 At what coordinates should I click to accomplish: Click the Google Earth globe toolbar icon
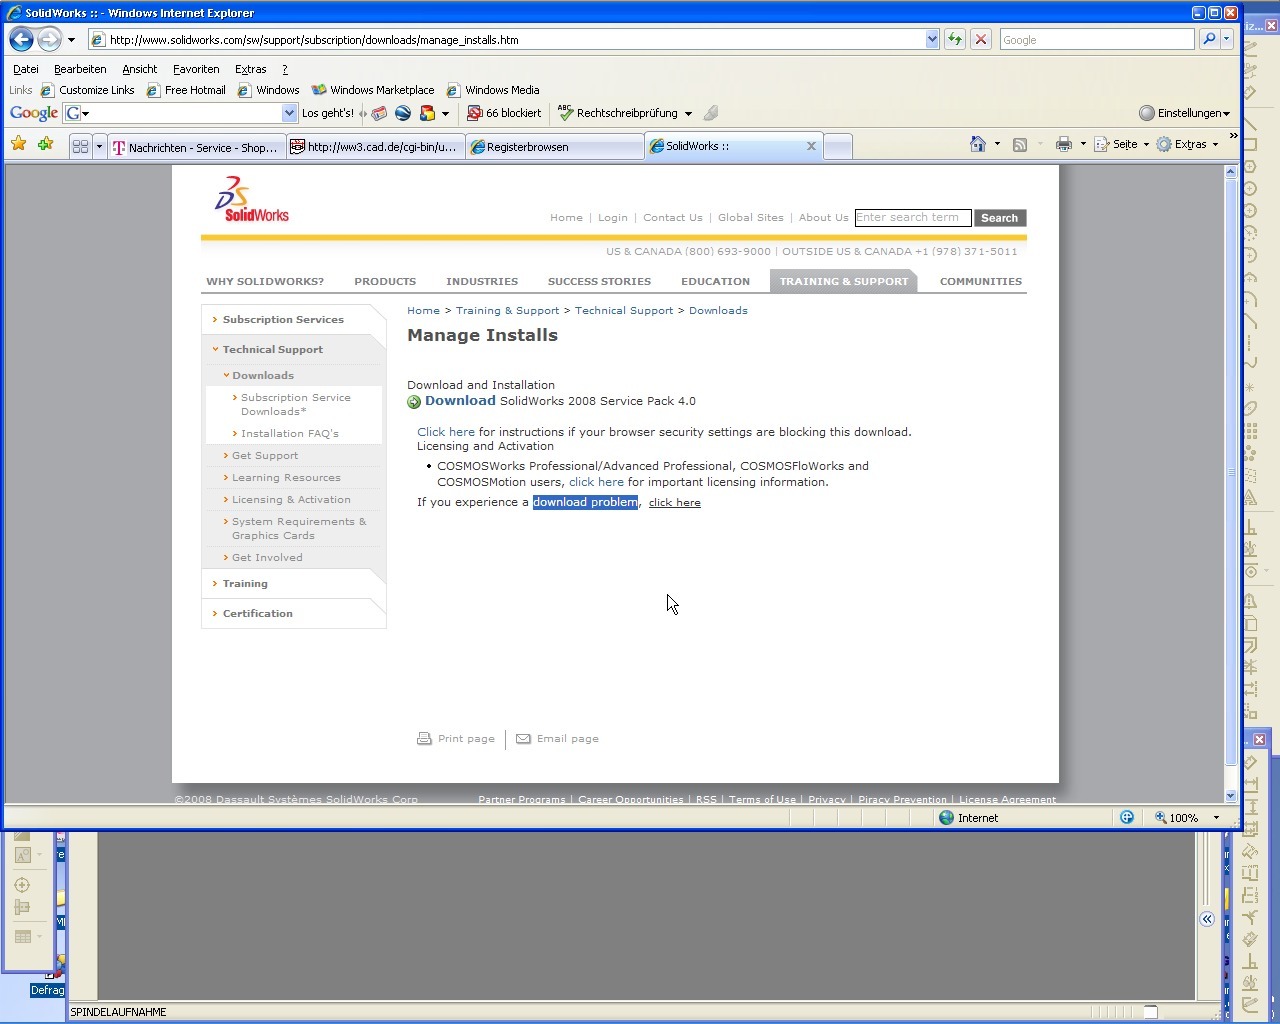click(403, 113)
